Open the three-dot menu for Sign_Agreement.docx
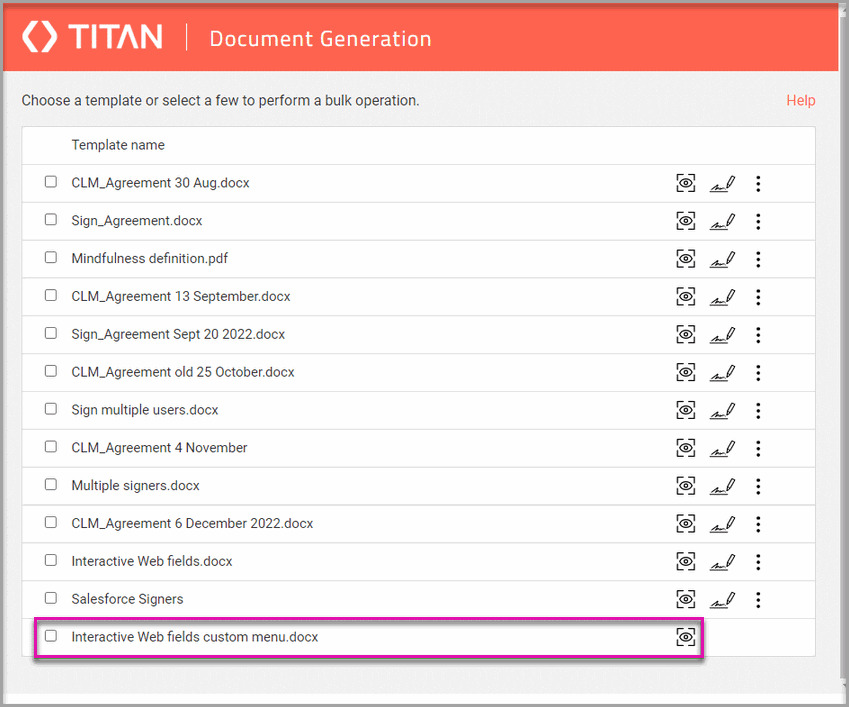 (x=758, y=222)
